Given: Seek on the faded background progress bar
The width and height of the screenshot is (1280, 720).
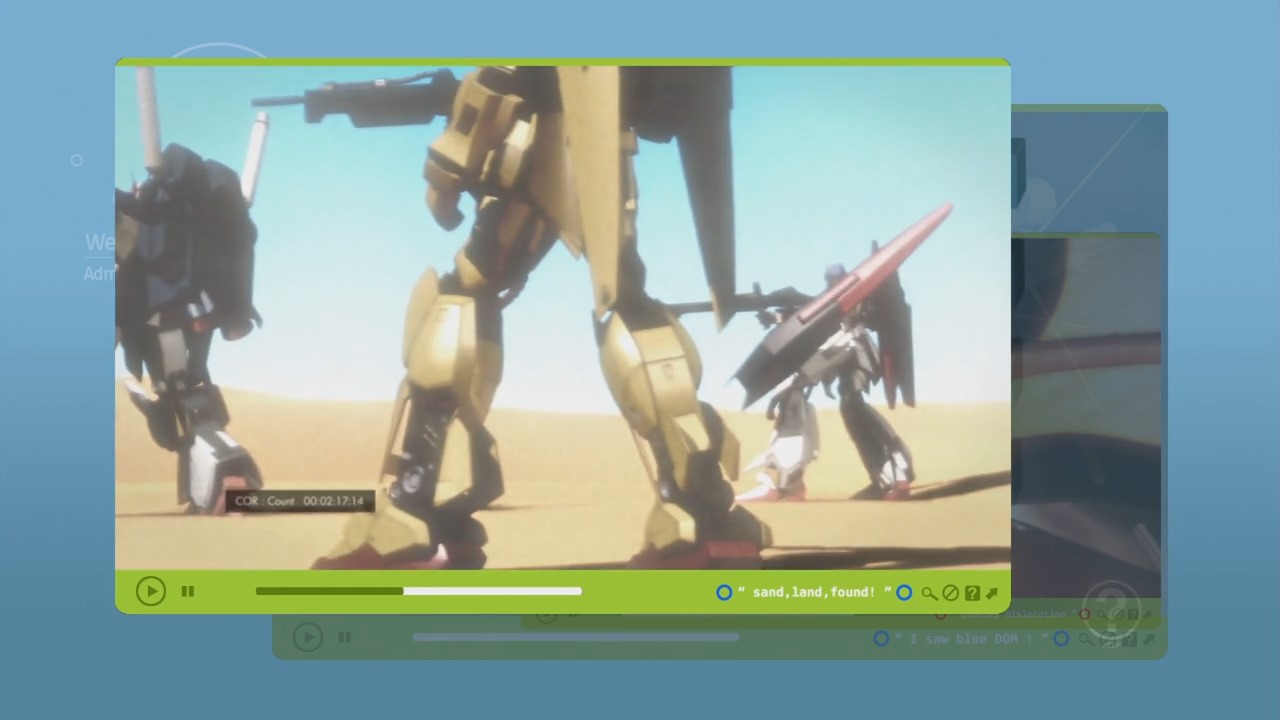Looking at the screenshot, I should [x=575, y=637].
